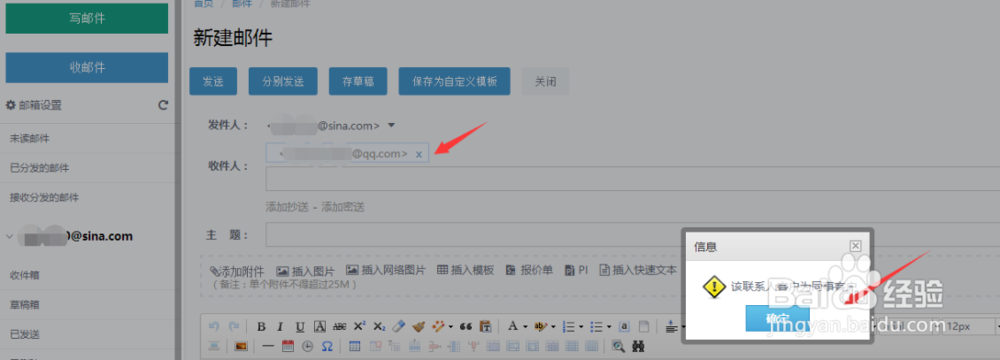Open ordered list style dropdown
The height and width of the screenshot is (360, 1000).
581,326
